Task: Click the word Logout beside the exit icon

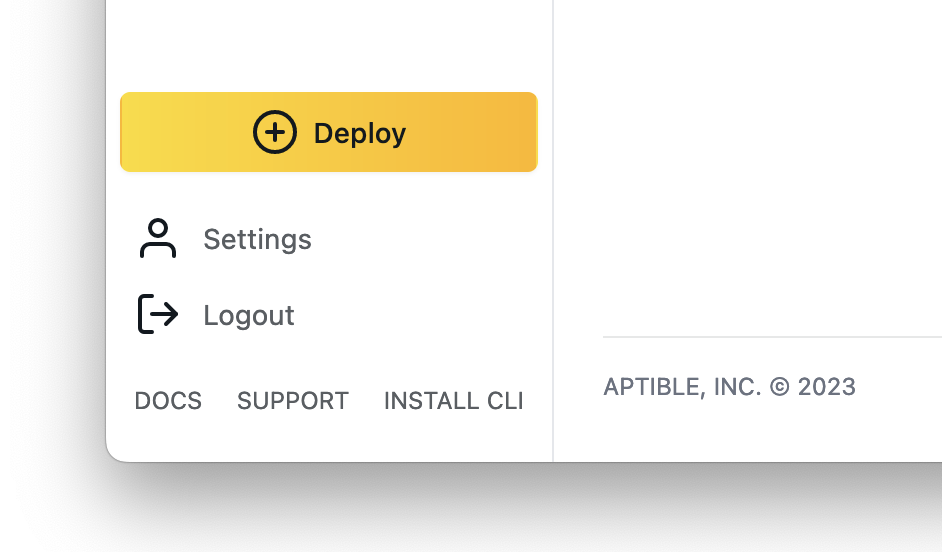Action: click(x=249, y=315)
